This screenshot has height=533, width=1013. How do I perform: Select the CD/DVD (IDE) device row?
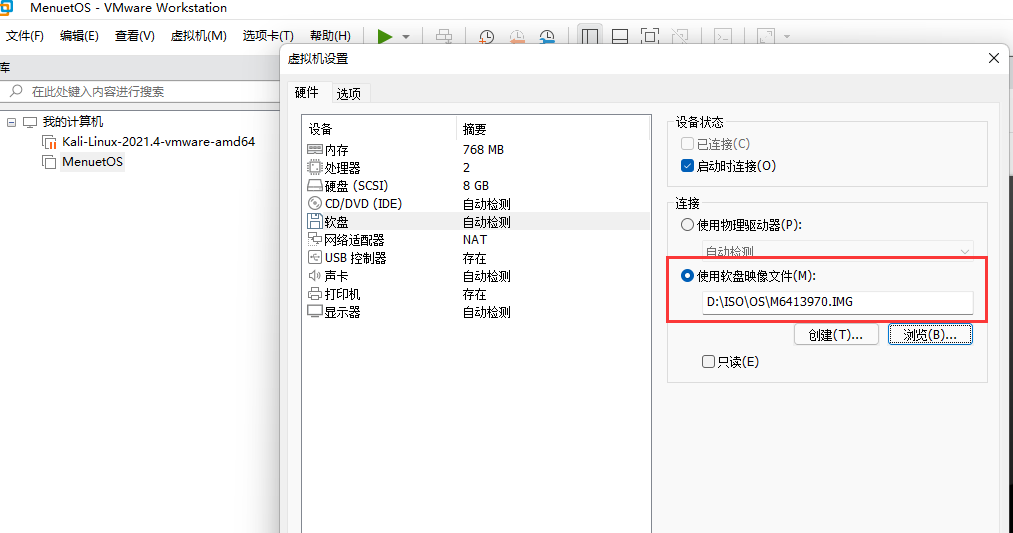tap(362, 204)
